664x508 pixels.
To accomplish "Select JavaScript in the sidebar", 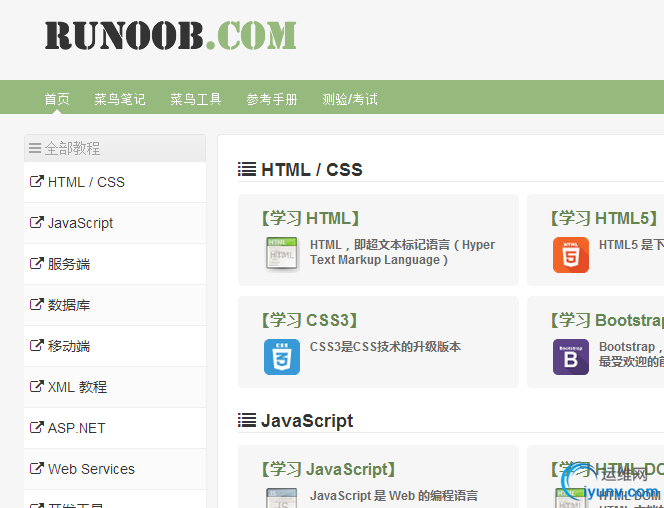I will pyautogui.click(x=115, y=223).
